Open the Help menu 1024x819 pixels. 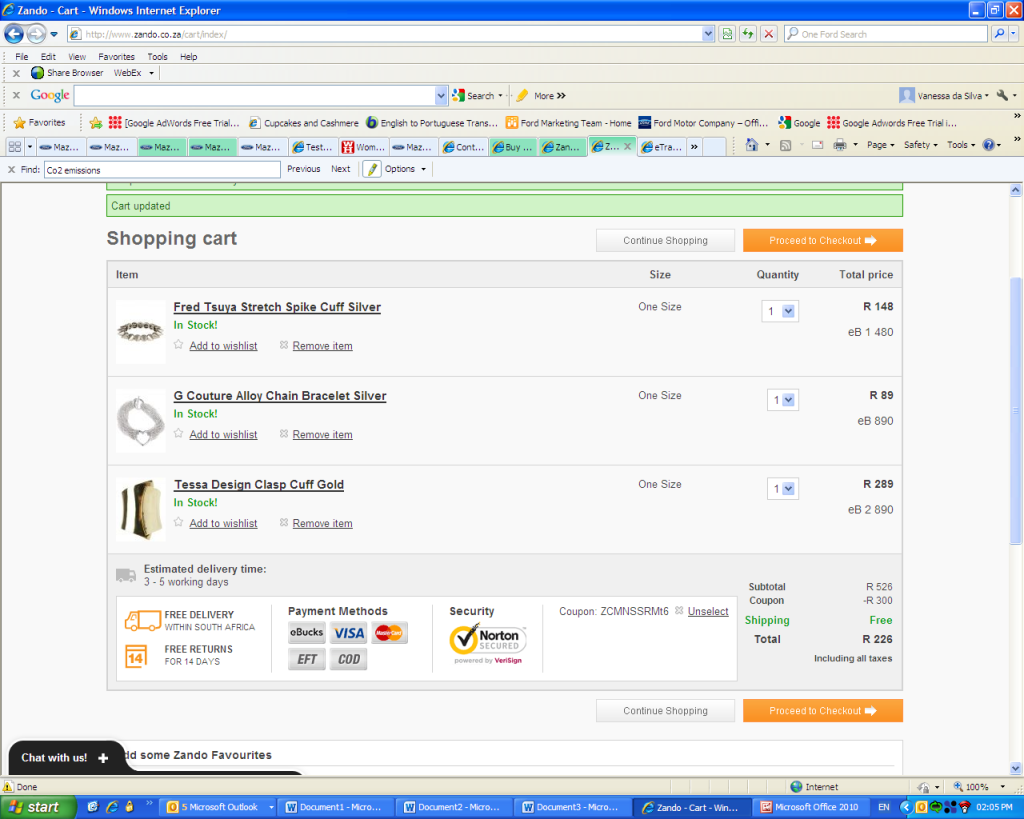(x=189, y=57)
